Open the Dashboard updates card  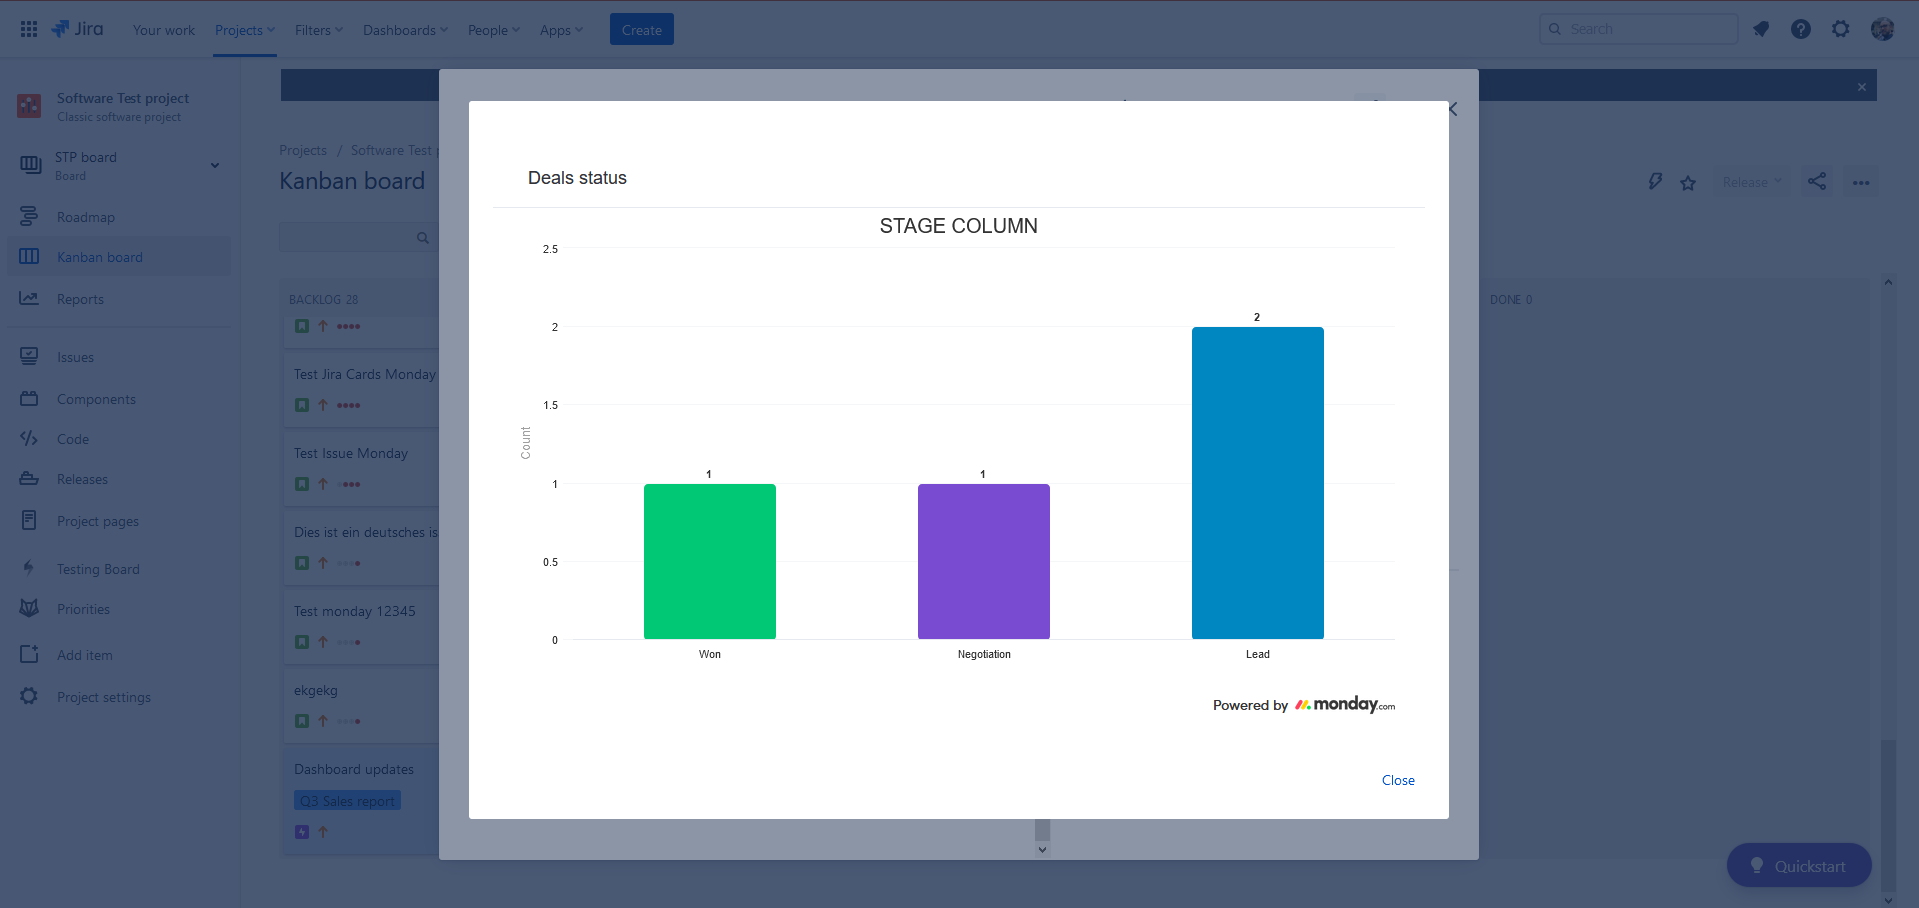[362, 800]
